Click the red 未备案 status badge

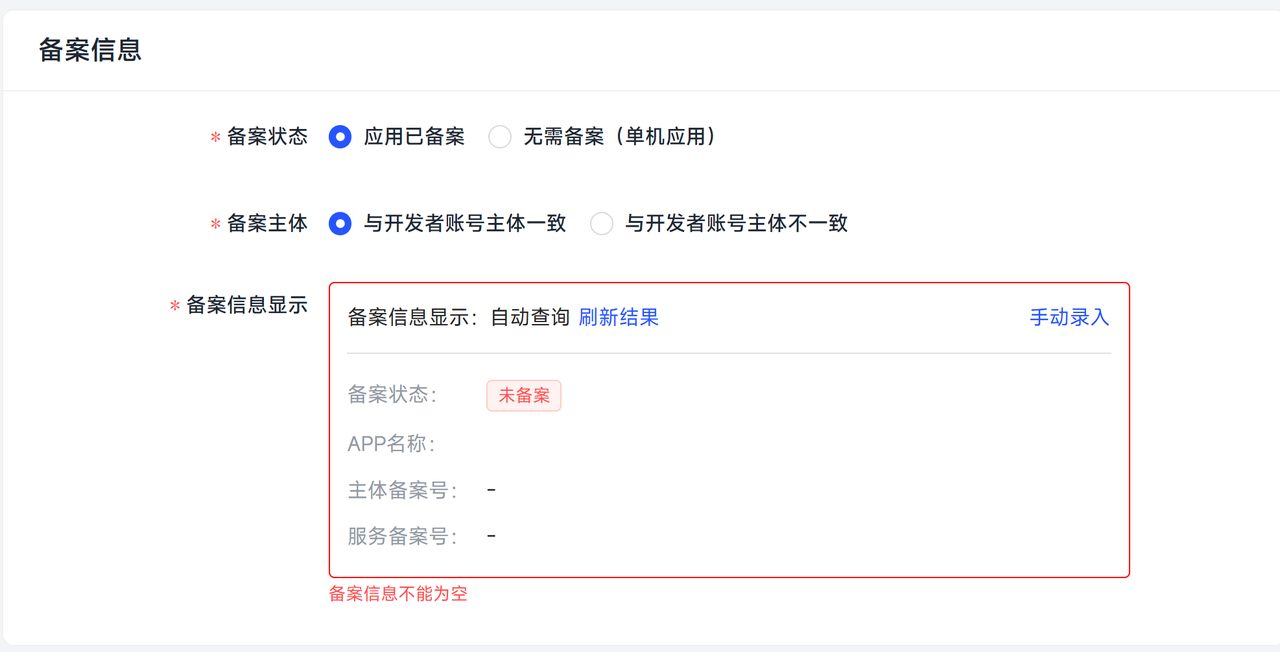click(x=524, y=396)
